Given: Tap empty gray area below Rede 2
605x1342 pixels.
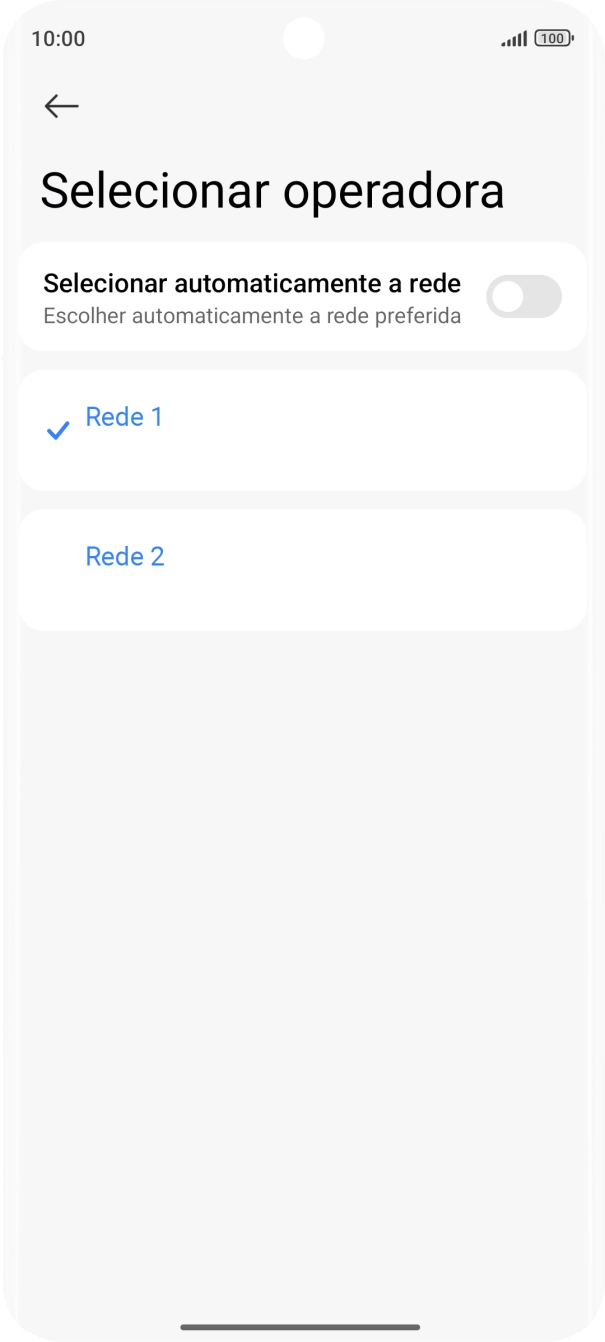Looking at the screenshot, I should [302, 900].
